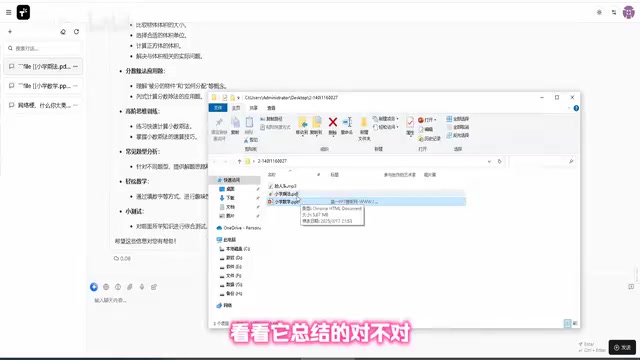The height and width of the screenshot is (360, 640).
Task: Click Select none in Explorer ribbon
Action: (x=458, y=127)
